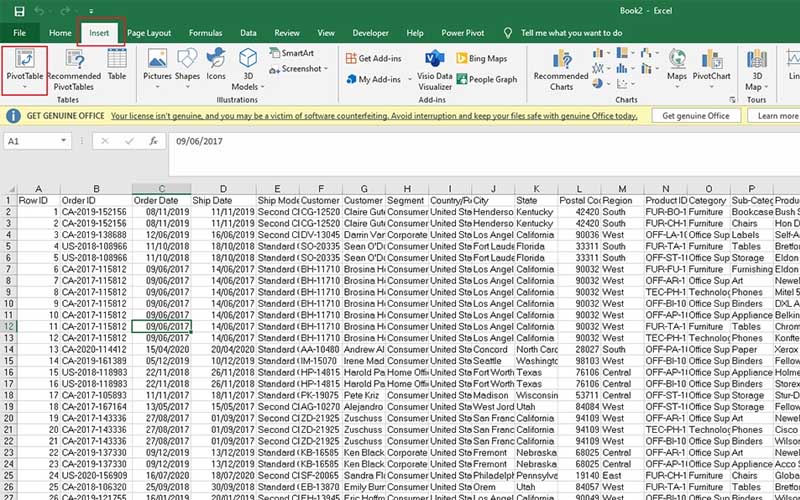Click the Redo arrow icon

[65, 11]
